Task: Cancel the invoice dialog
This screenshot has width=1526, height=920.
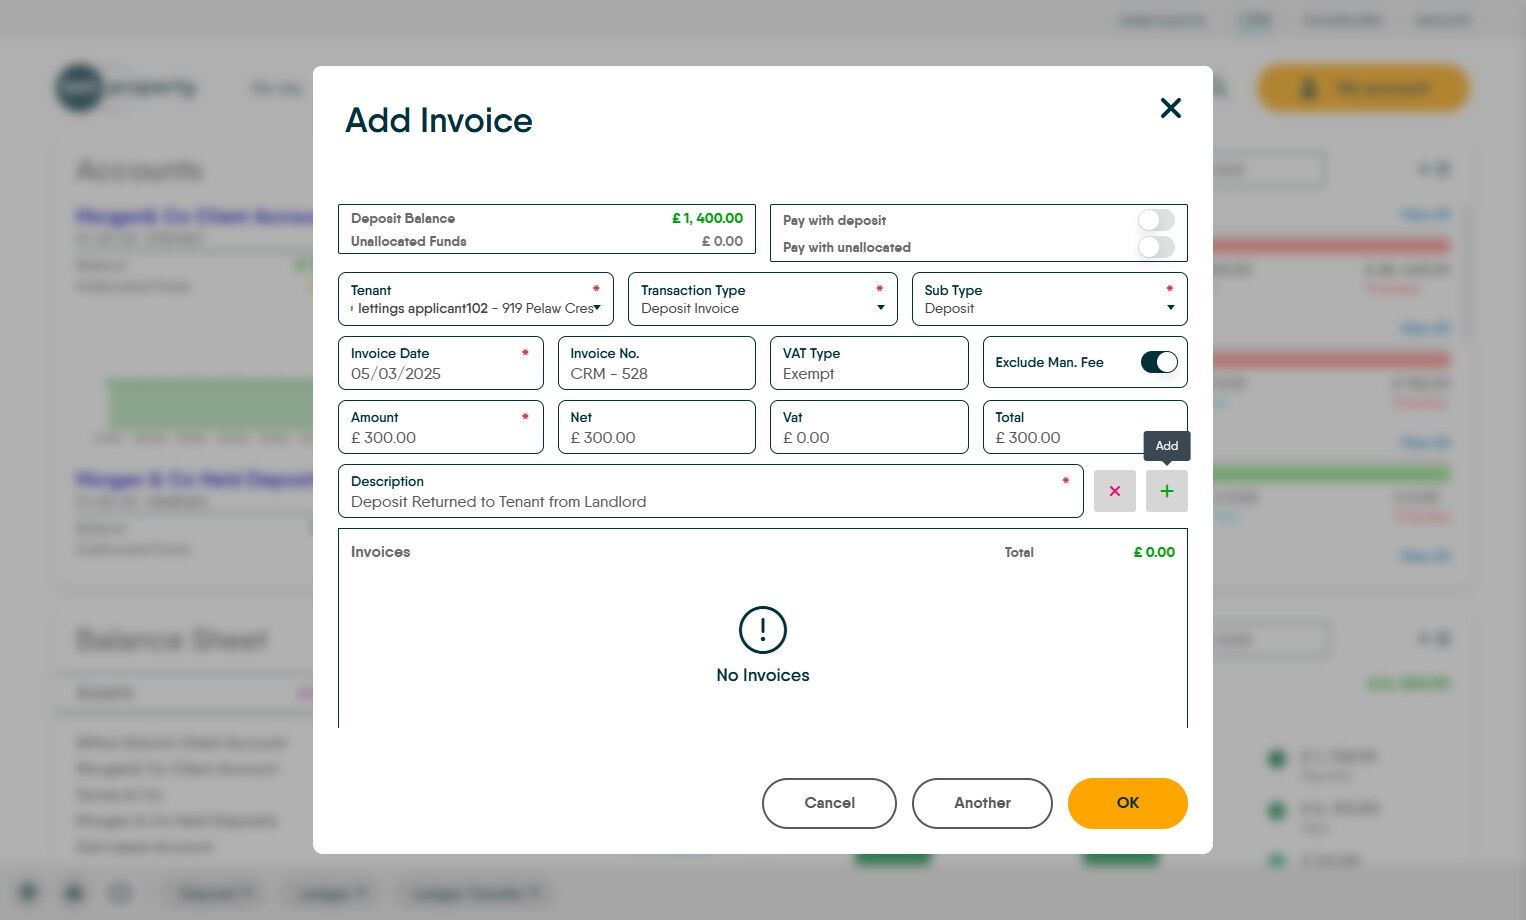Action: pos(829,803)
